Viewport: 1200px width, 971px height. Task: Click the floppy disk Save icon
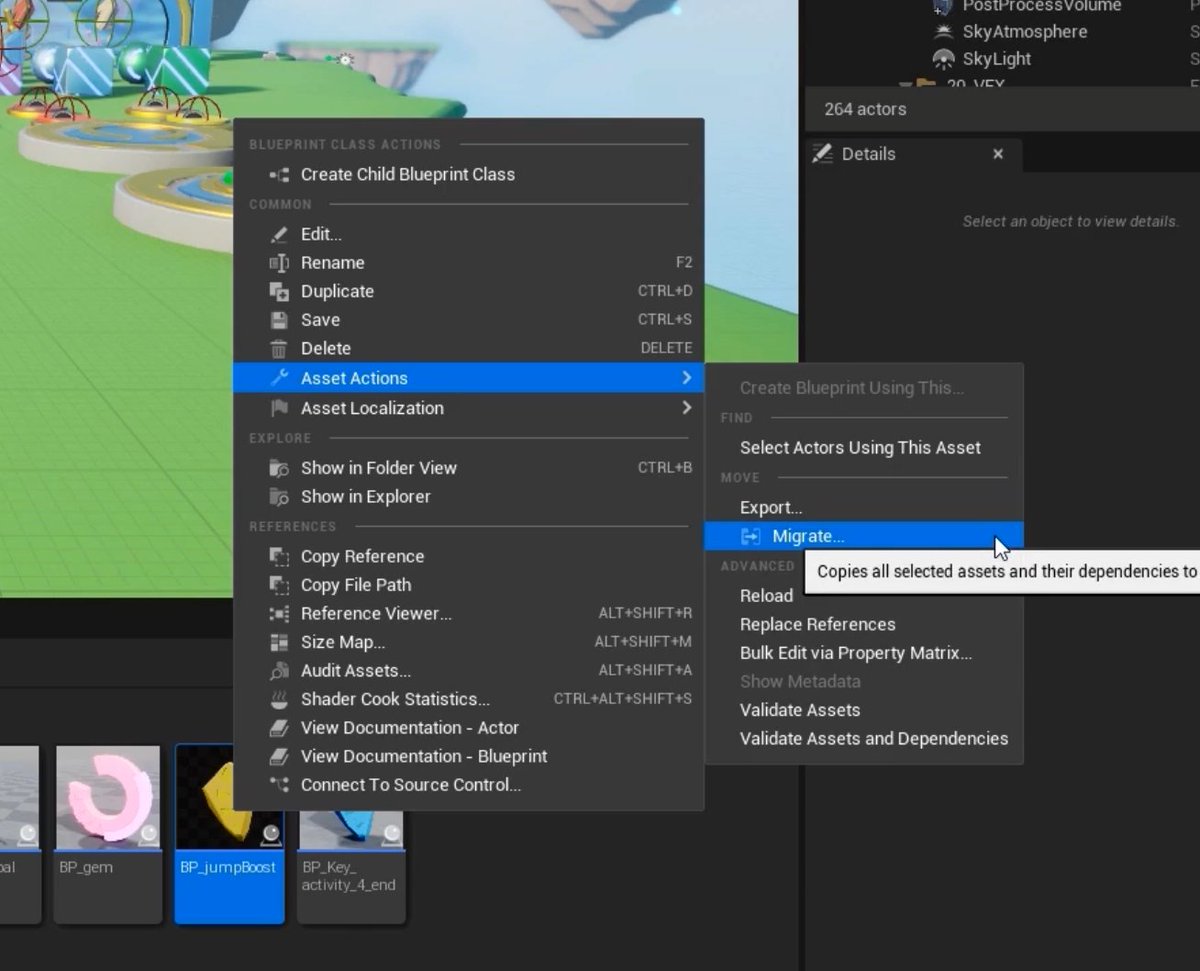pos(279,320)
